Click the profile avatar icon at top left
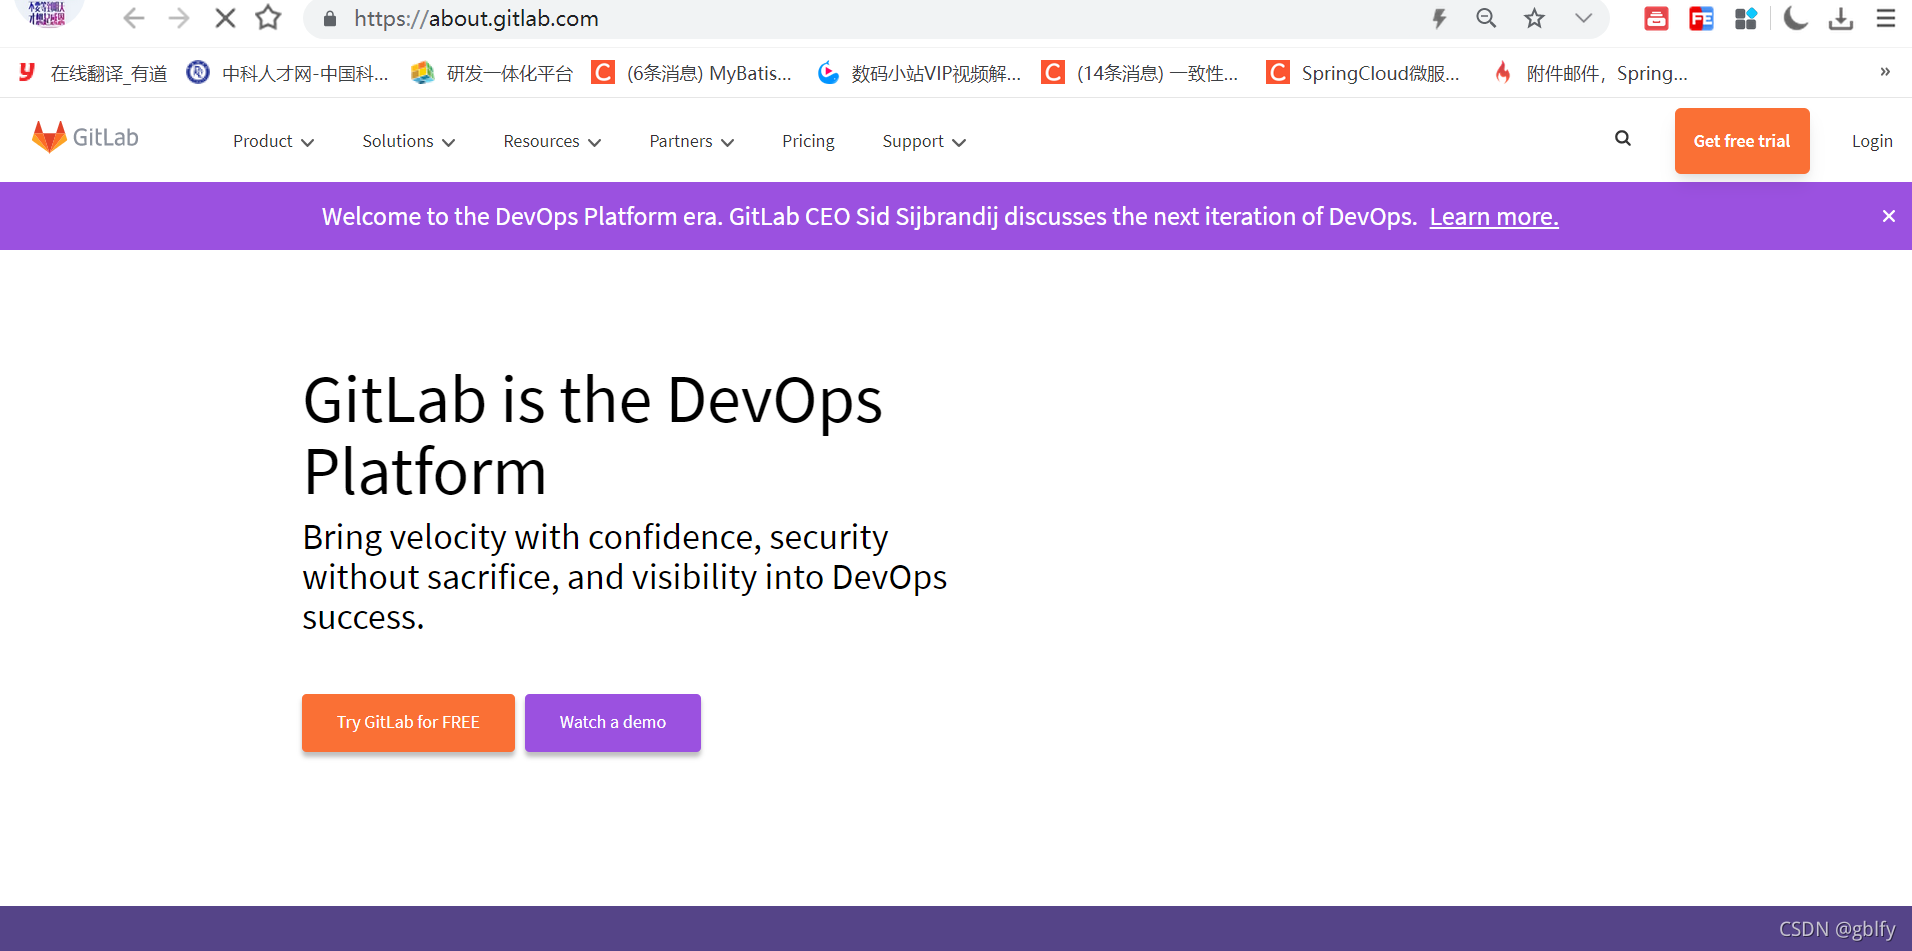 (47, 12)
